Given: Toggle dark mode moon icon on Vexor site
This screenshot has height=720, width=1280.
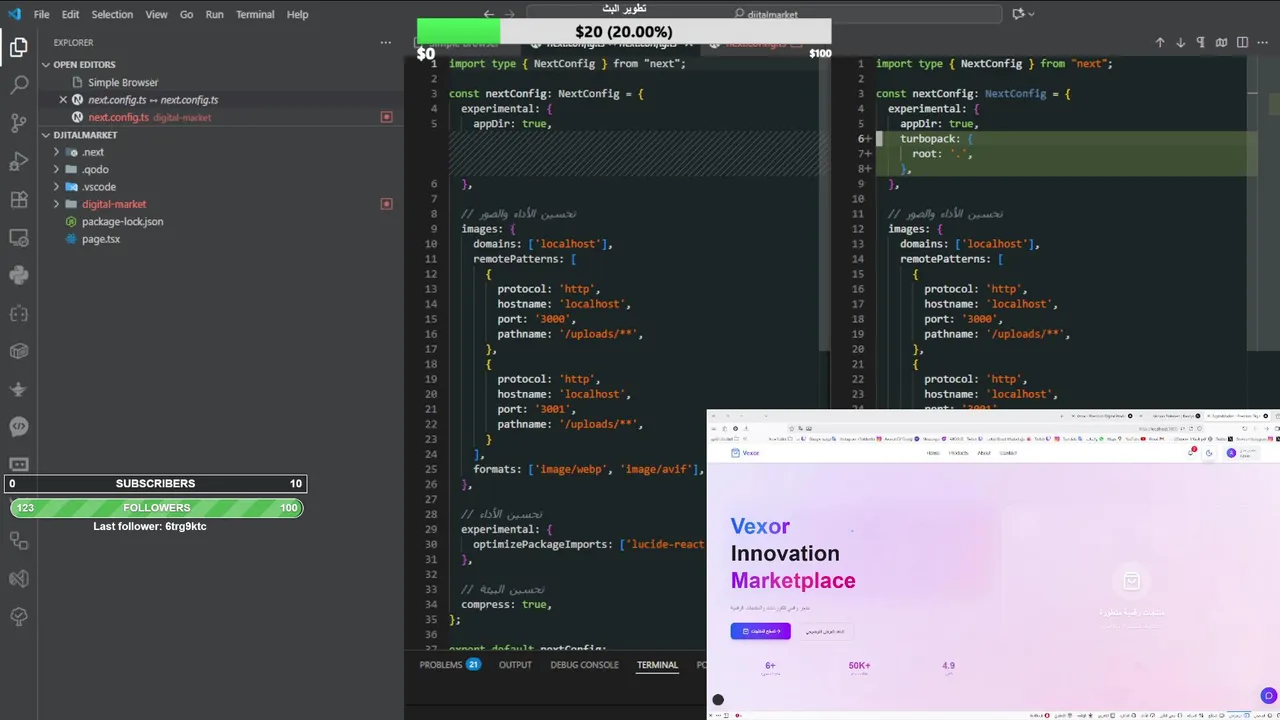Looking at the screenshot, I should tap(1209, 453).
